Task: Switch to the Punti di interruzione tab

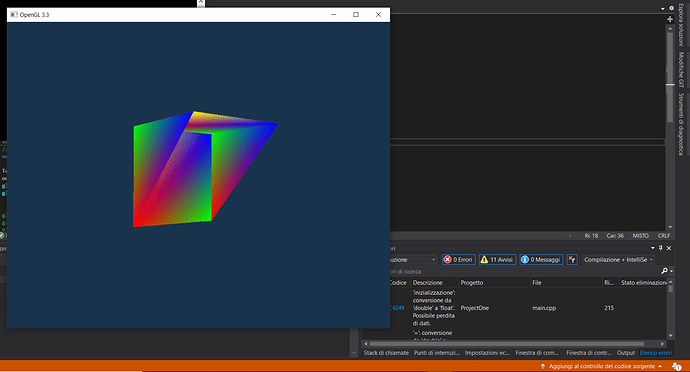Action: click(437, 353)
